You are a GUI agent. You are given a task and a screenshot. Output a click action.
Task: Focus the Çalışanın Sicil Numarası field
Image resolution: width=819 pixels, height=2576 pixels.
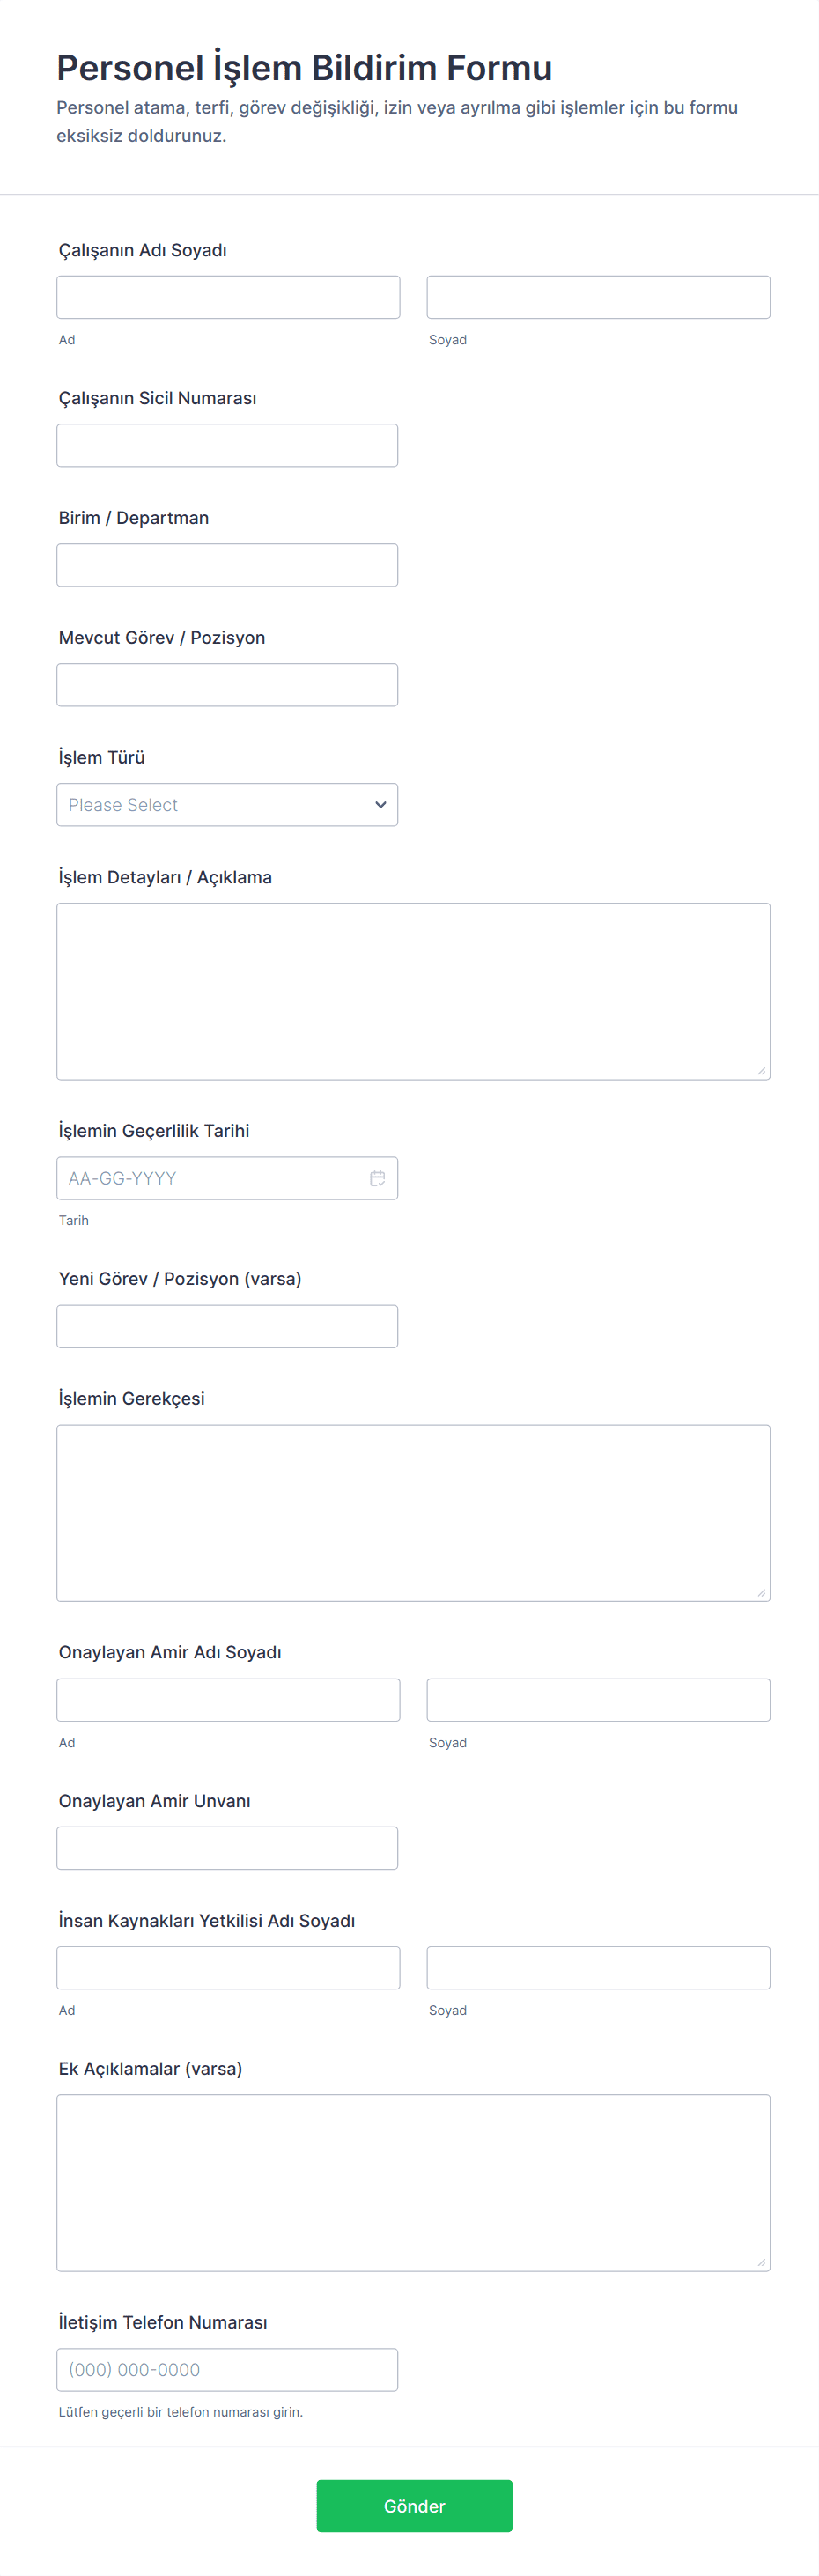227,445
